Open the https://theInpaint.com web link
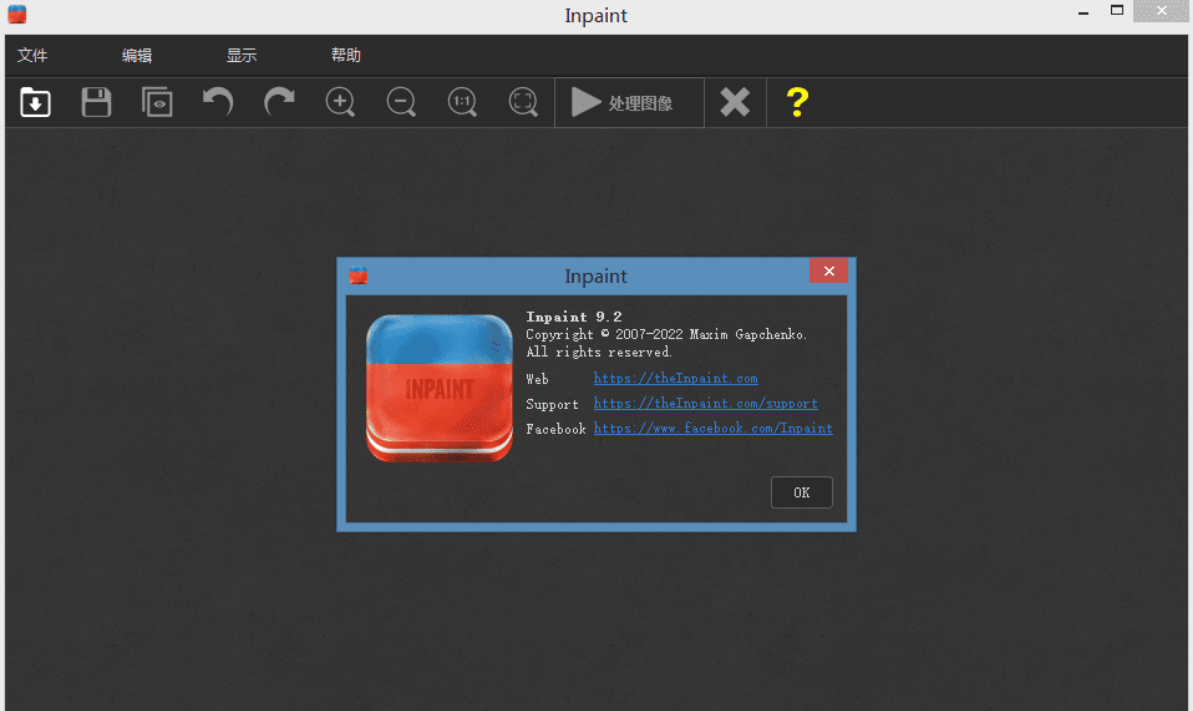The height and width of the screenshot is (711, 1193). pyautogui.click(x=675, y=379)
